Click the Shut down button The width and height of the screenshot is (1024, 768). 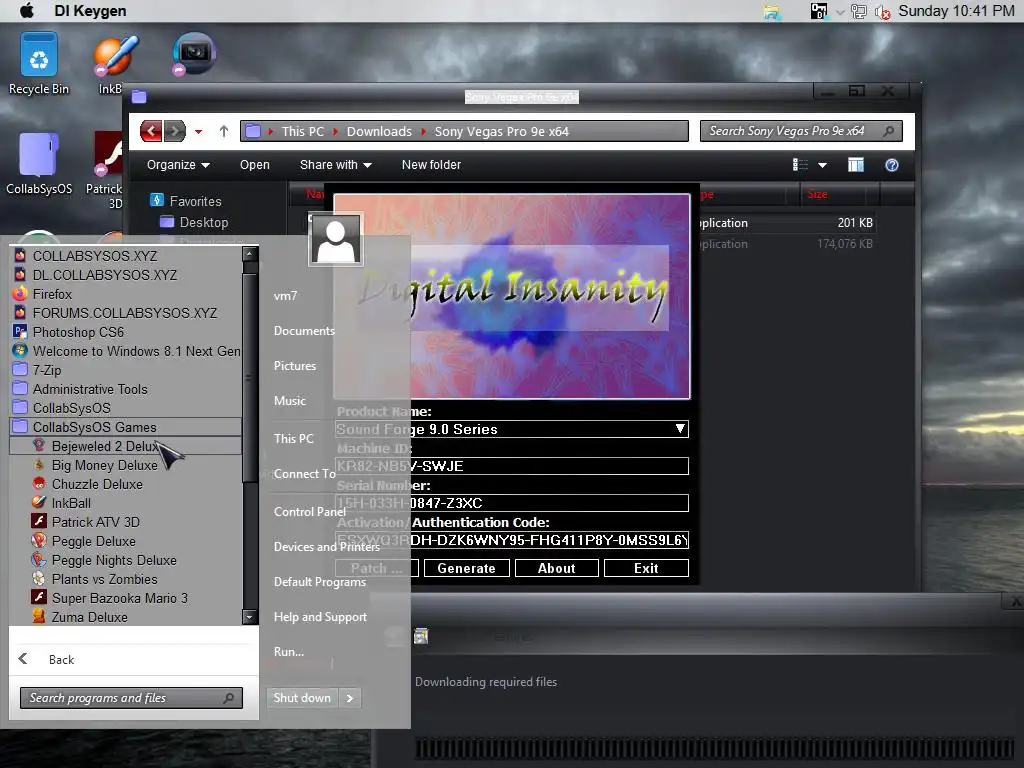click(x=302, y=698)
